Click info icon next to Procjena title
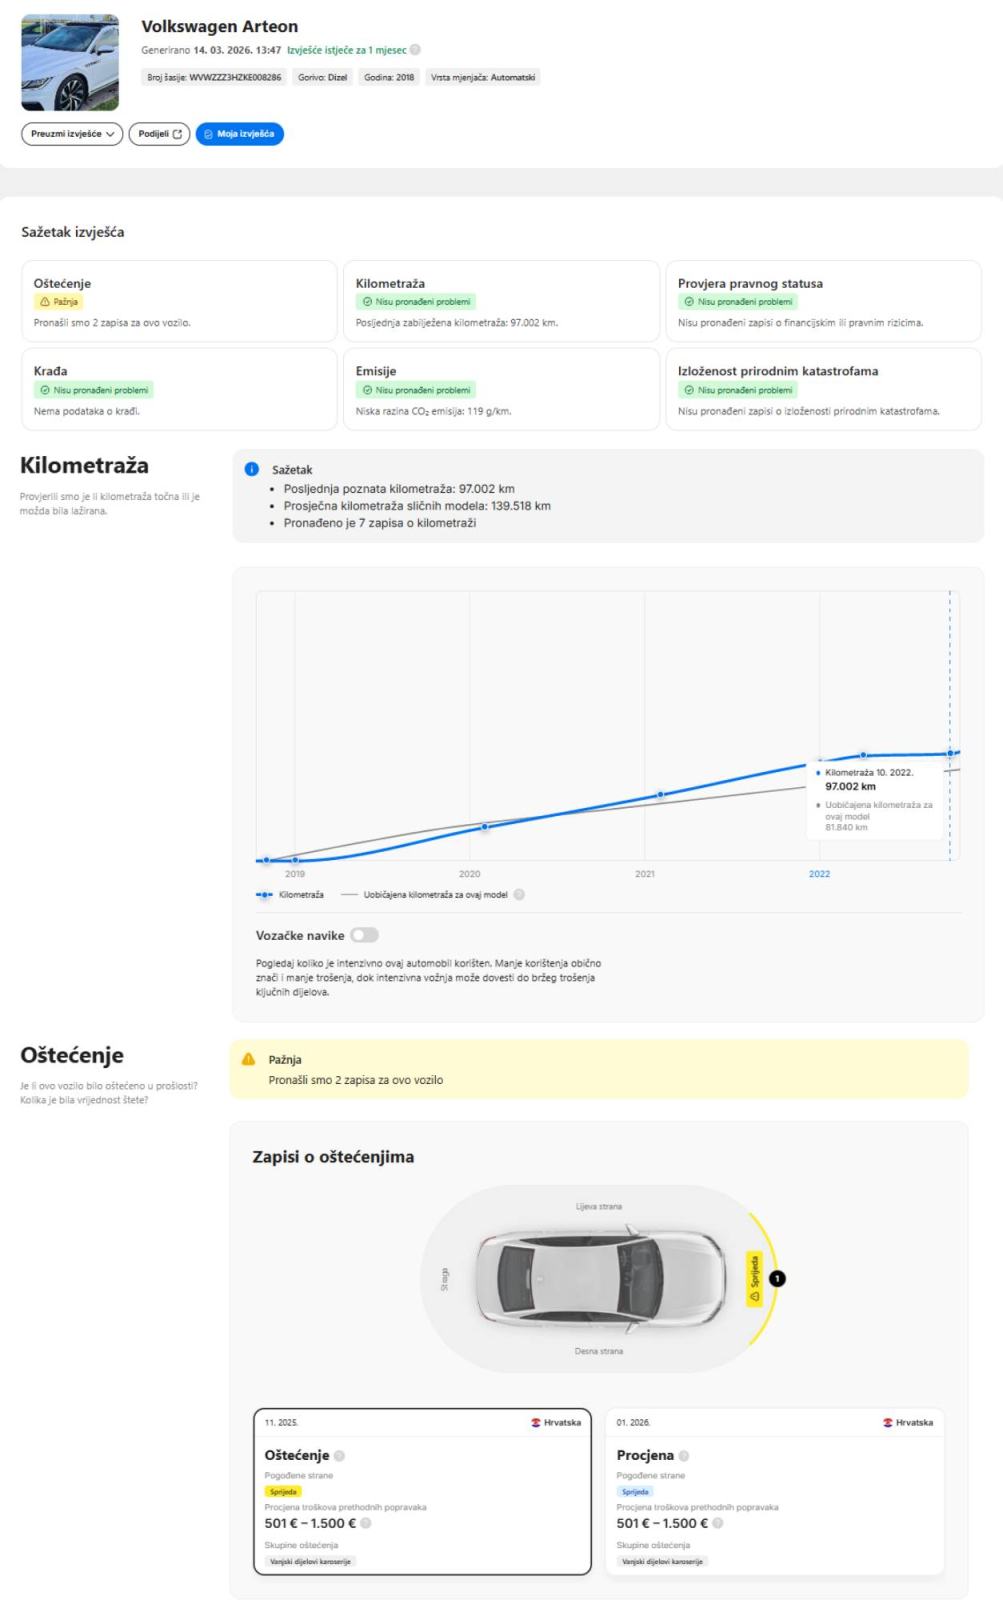Screen dimensions: 1003x1600 pyautogui.click(x=684, y=1456)
